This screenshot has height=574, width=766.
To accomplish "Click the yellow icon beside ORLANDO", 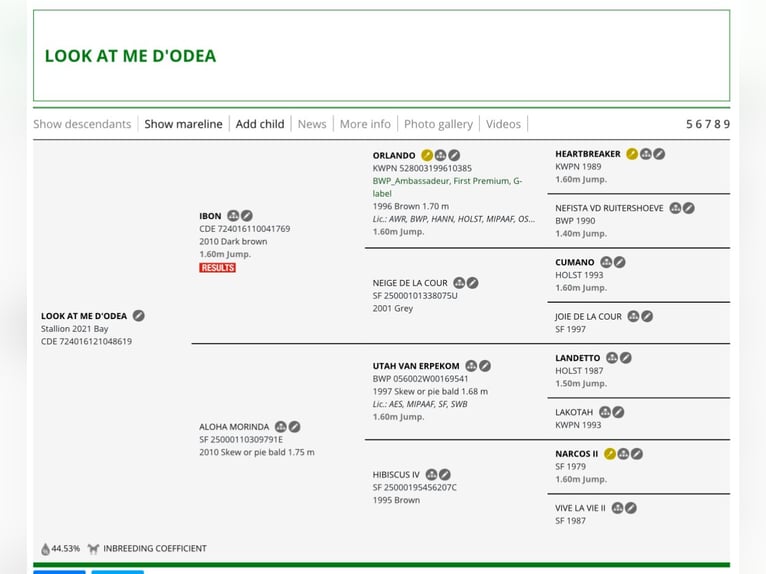I will [x=427, y=155].
